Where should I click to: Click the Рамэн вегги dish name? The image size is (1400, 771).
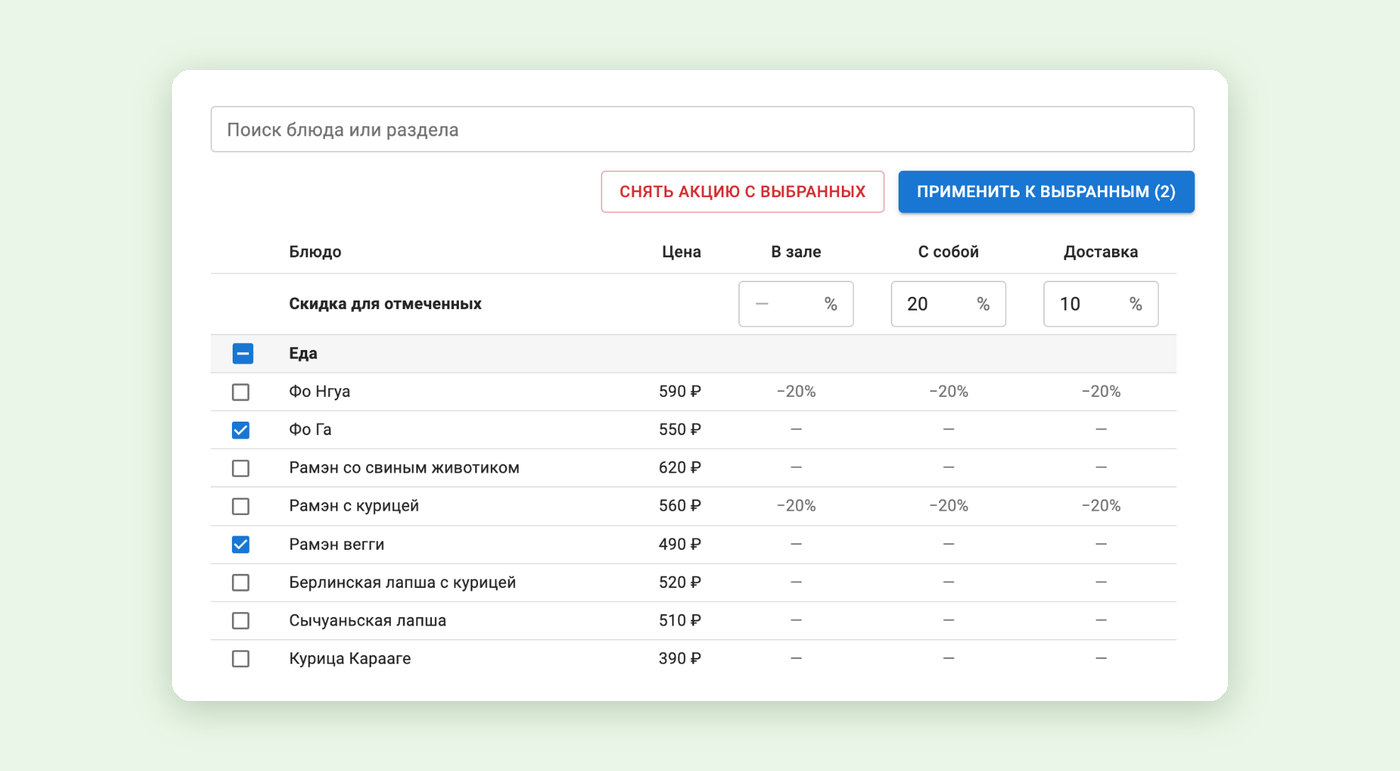(337, 544)
